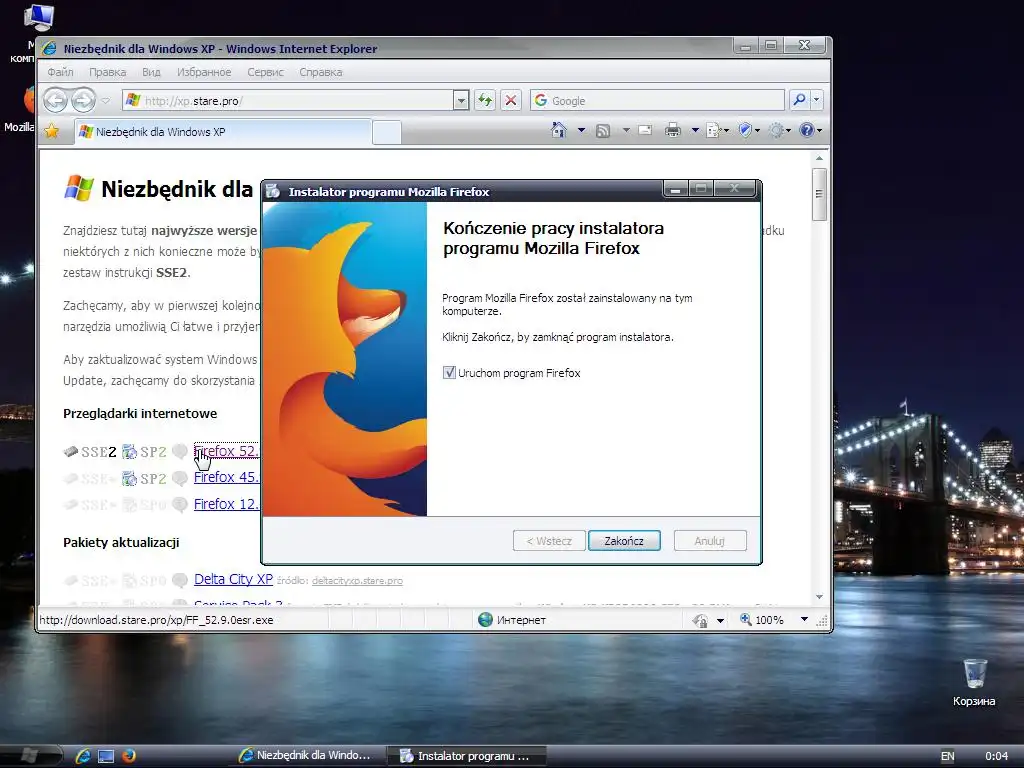Click the Wstecz button in the installer
This screenshot has width=1024, height=768.
[549, 541]
